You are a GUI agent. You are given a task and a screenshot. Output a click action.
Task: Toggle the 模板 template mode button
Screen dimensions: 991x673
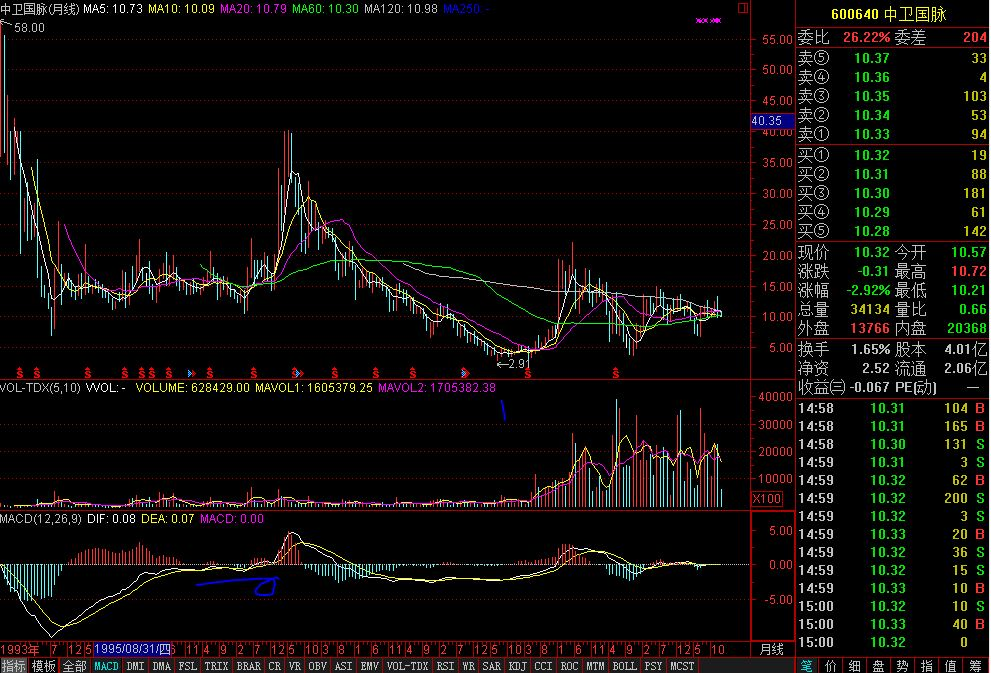(x=44, y=665)
